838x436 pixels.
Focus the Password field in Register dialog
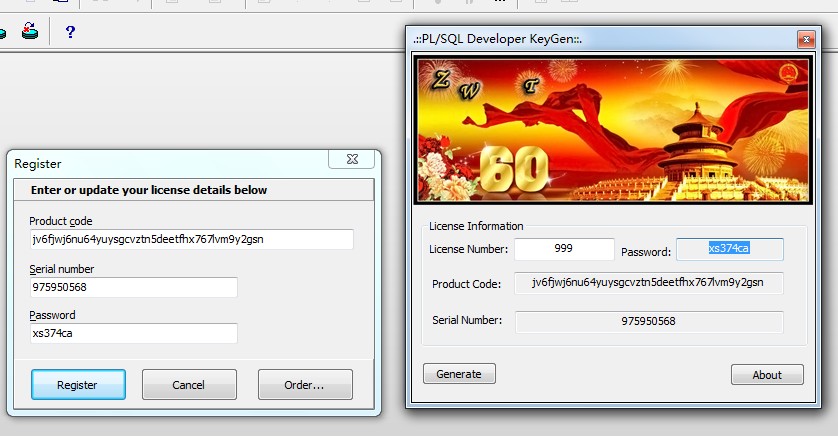pyautogui.click(x=134, y=333)
